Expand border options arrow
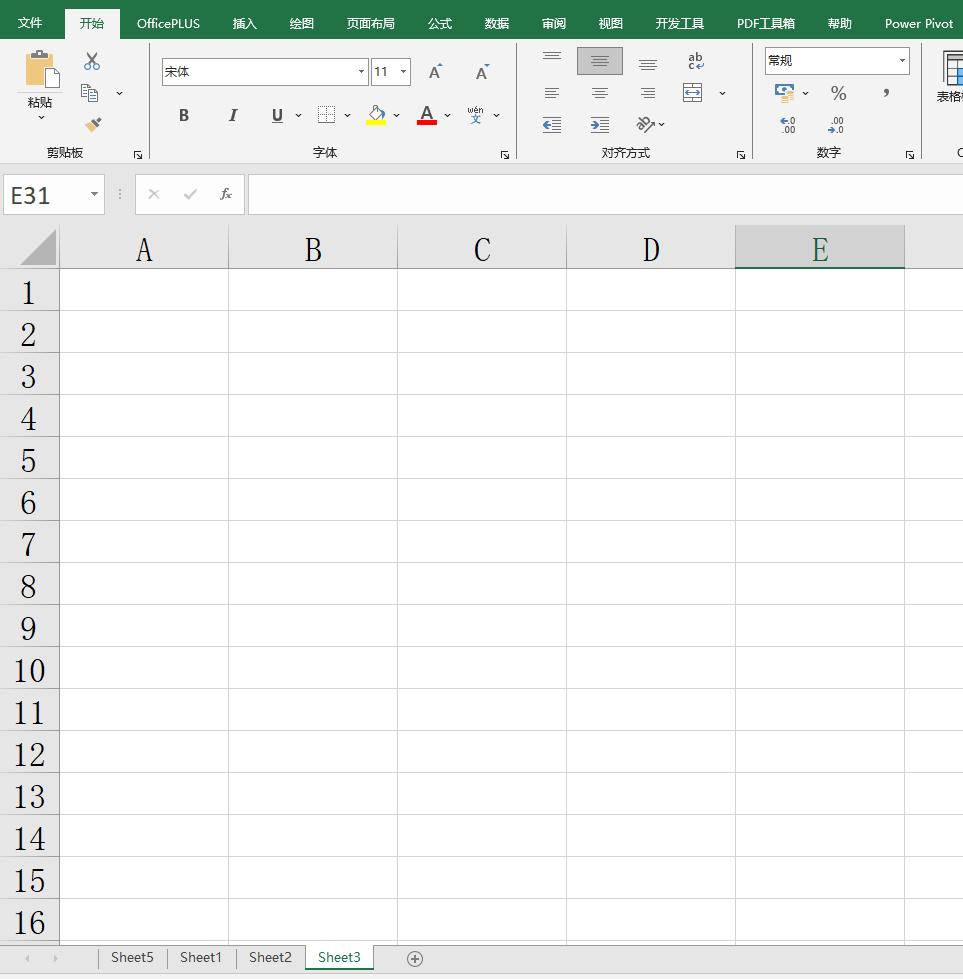This screenshot has height=979, width=963. click(347, 116)
